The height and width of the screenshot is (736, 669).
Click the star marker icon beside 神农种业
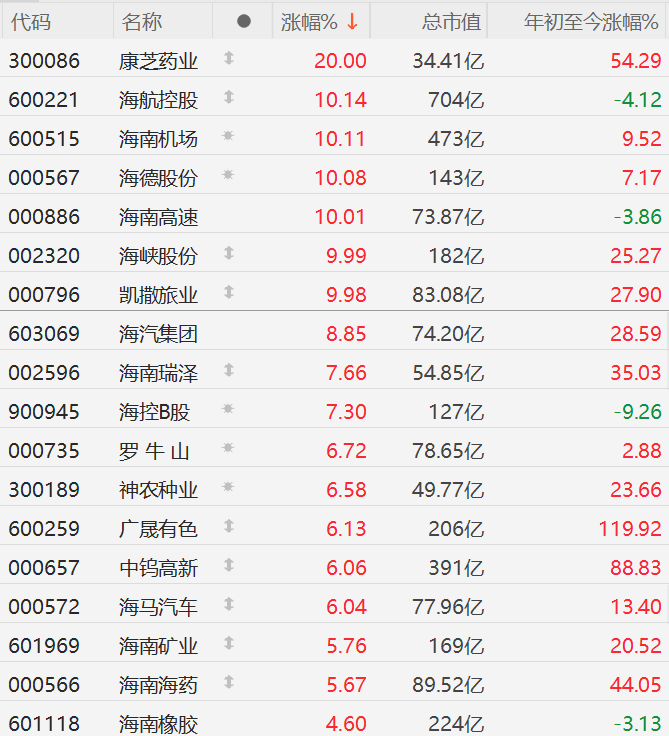coord(228,487)
